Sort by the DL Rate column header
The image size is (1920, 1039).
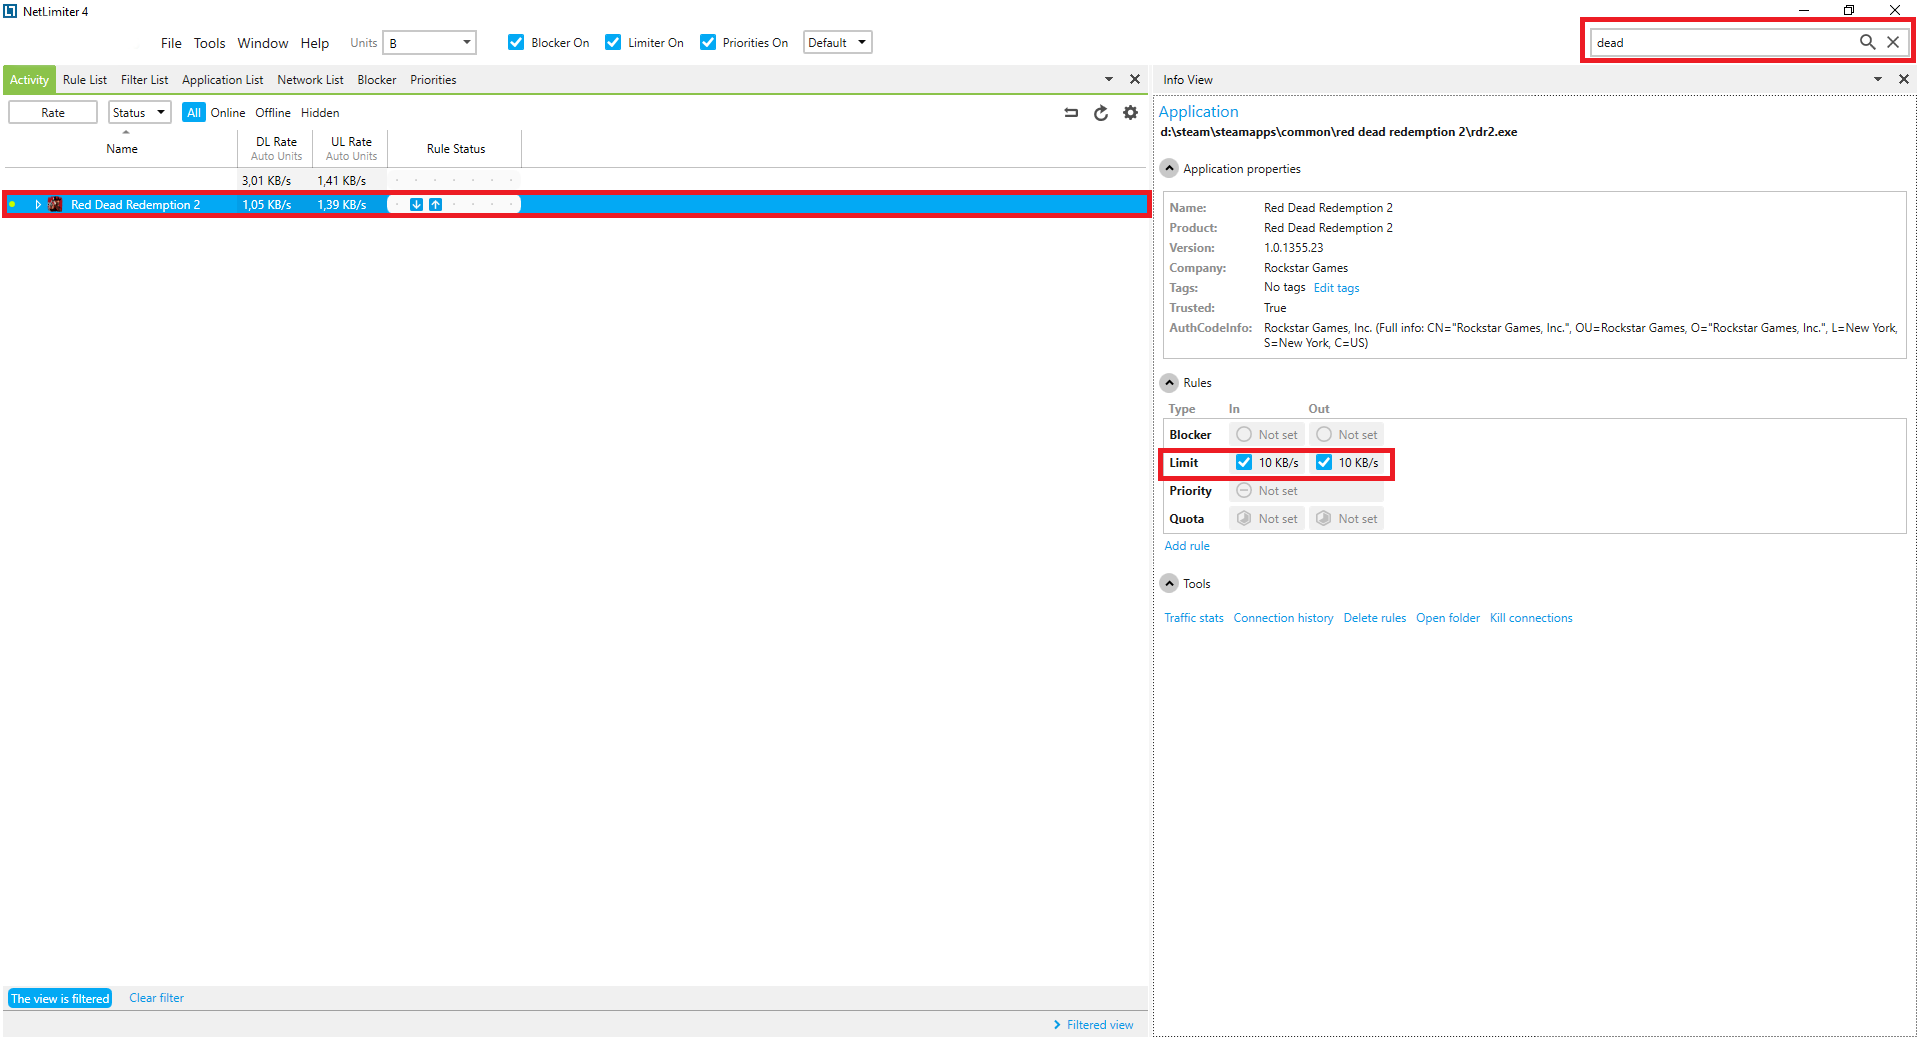pos(276,149)
